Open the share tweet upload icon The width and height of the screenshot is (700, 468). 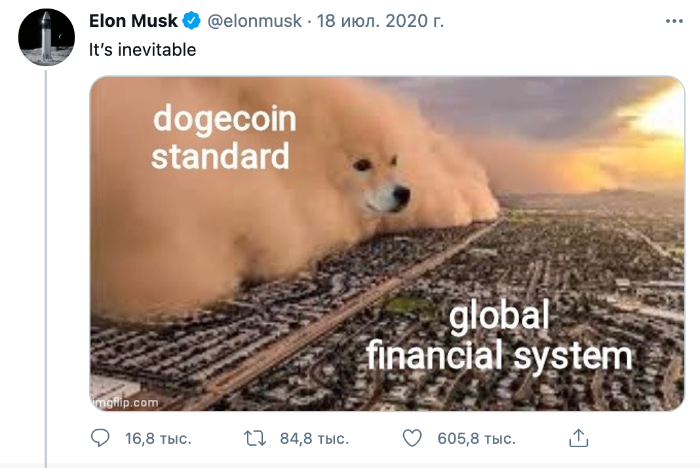click(x=579, y=438)
